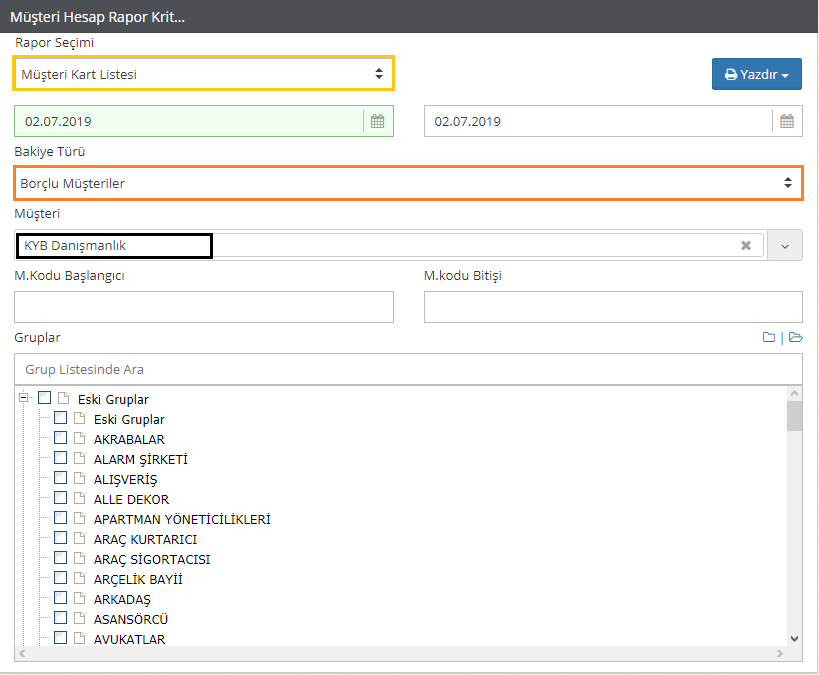
Task: Enable the ARKADAŞ group checkbox
Action: (x=61, y=598)
